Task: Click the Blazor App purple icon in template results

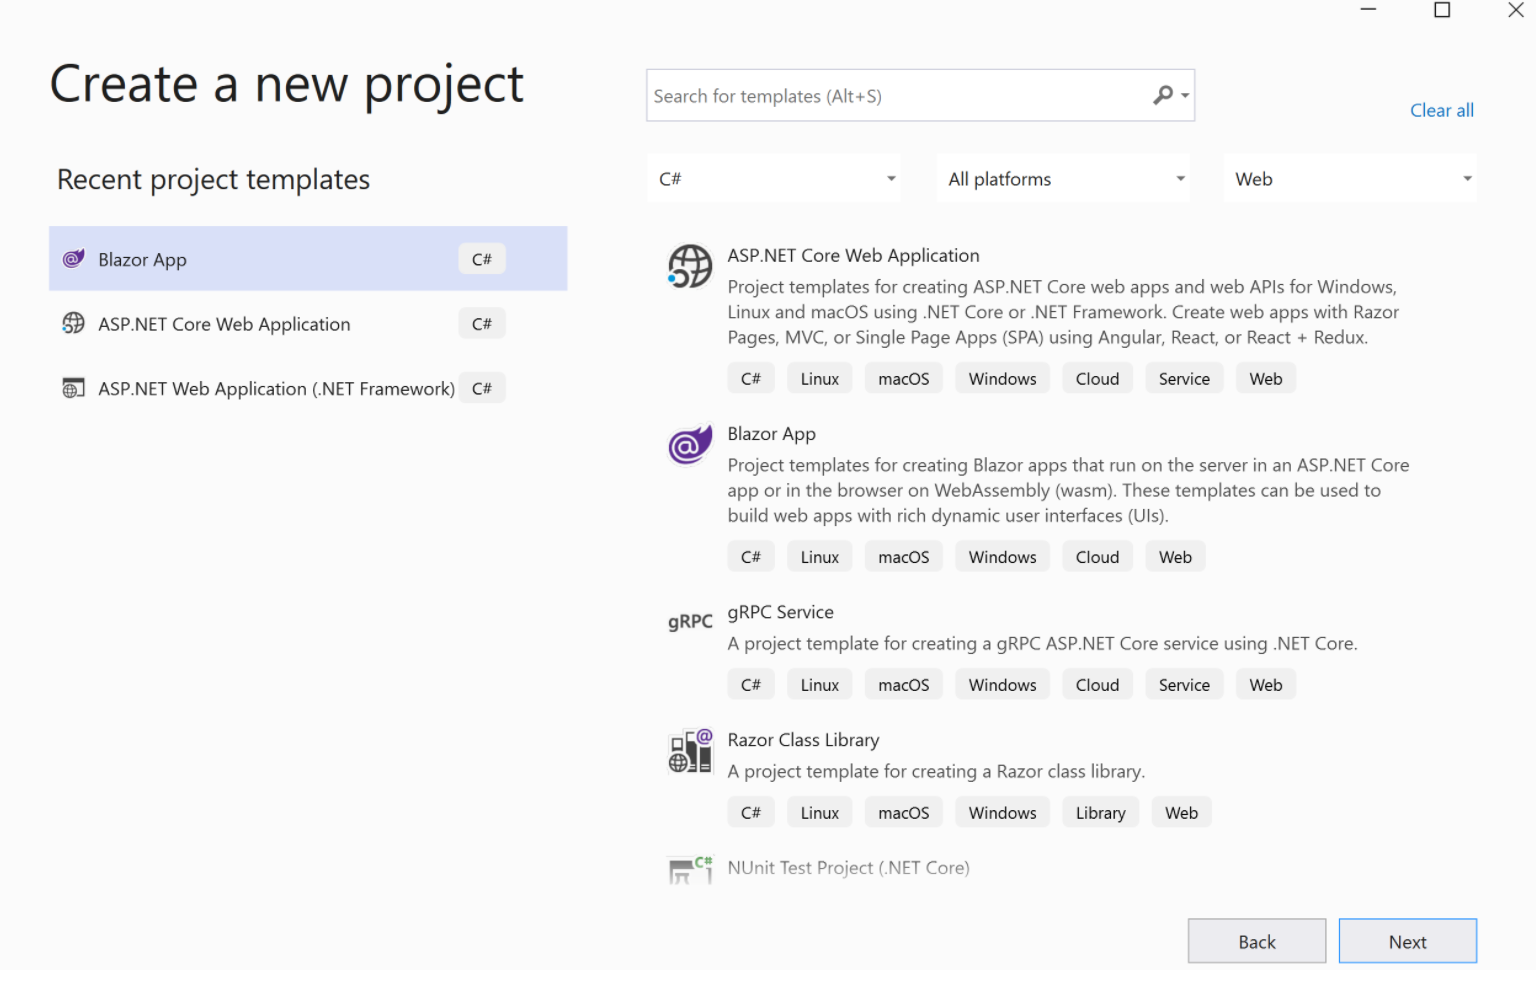Action: pos(690,444)
